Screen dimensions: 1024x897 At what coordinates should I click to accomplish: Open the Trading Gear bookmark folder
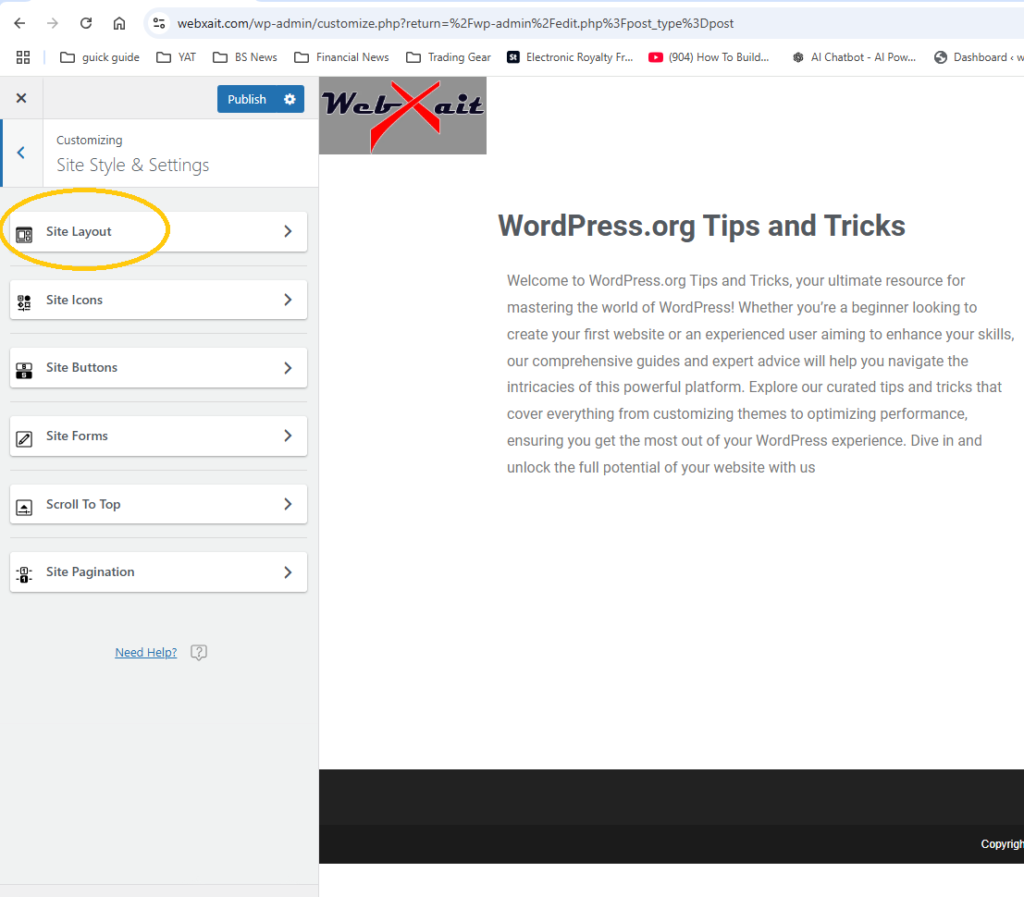pyautogui.click(x=448, y=57)
